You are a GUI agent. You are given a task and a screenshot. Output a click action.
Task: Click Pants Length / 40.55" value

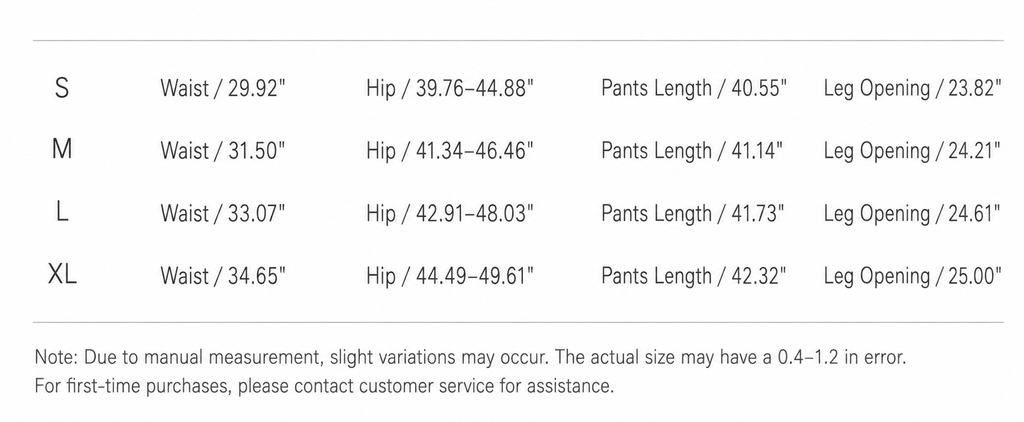(x=694, y=89)
